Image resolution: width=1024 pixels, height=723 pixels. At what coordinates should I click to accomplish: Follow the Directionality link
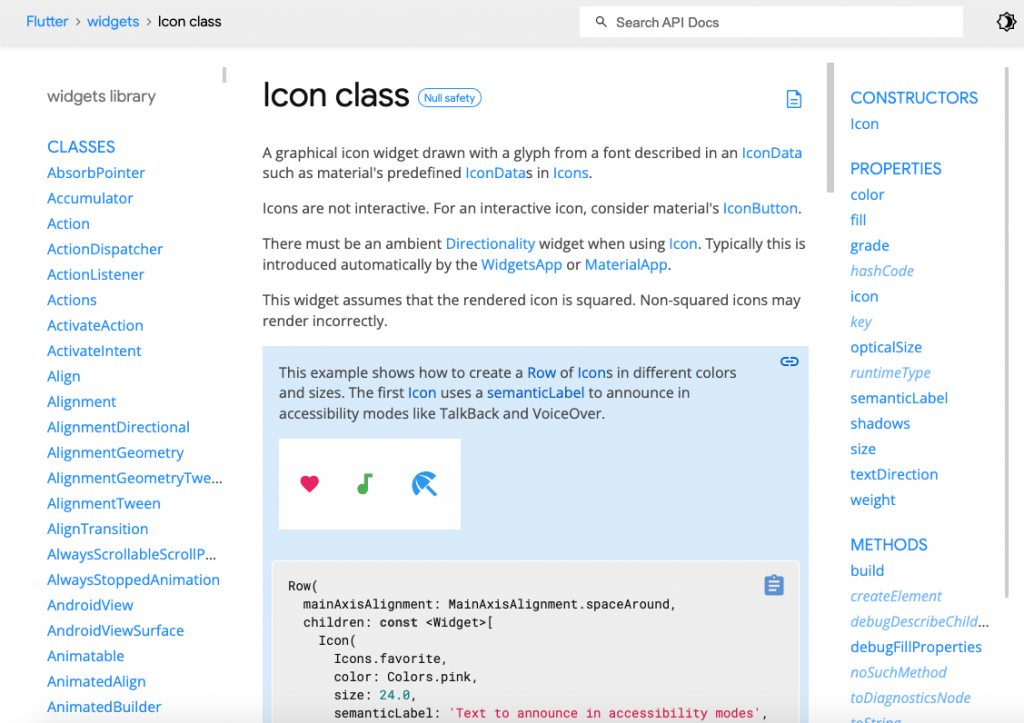tap(490, 244)
